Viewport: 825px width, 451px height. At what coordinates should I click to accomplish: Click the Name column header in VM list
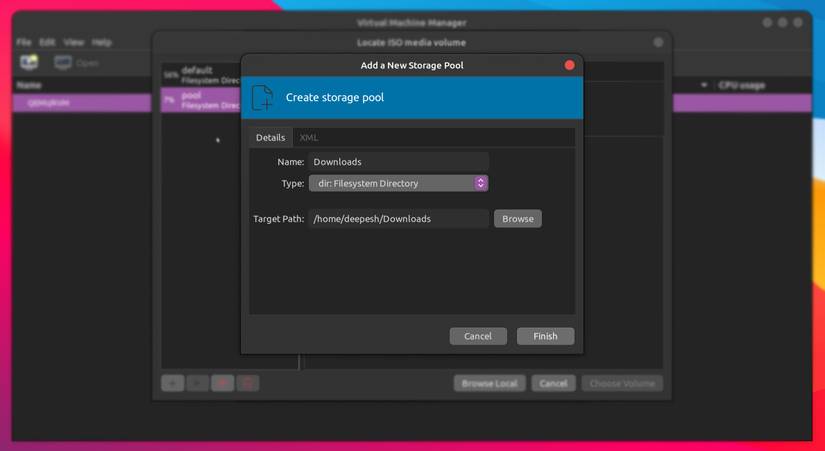(x=29, y=85)
